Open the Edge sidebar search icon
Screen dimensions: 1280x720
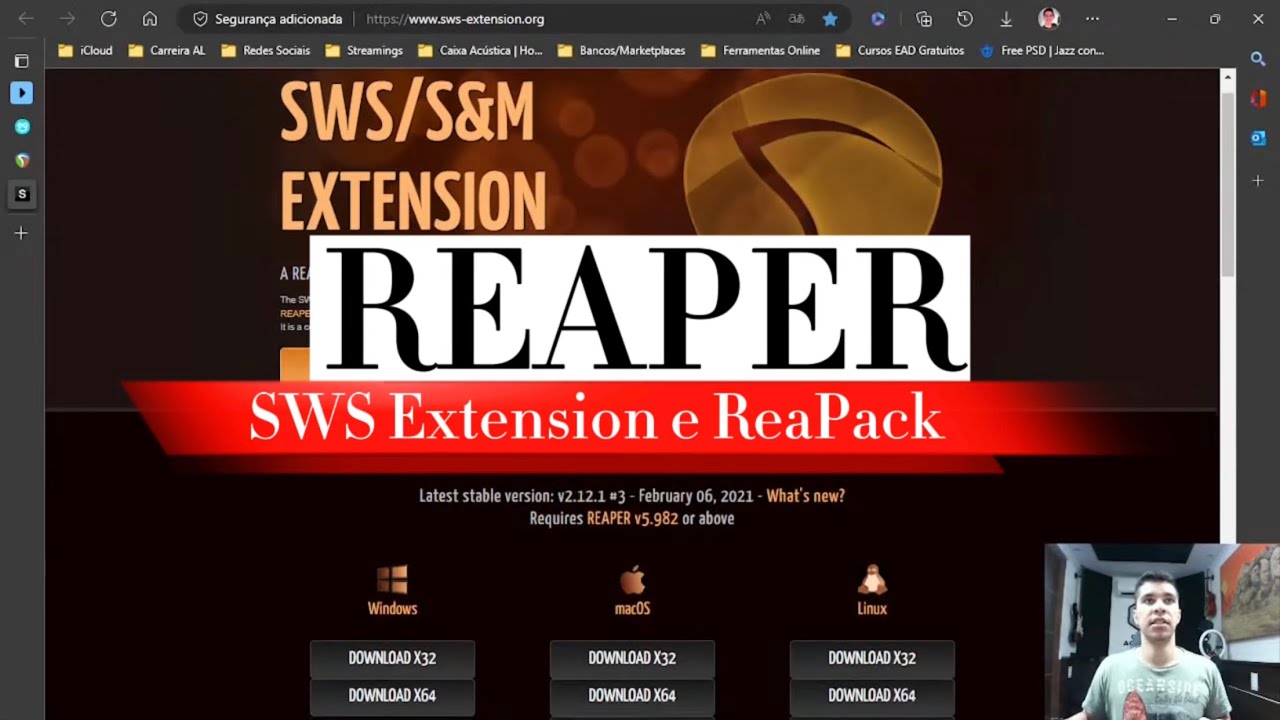coord(1258,59)
